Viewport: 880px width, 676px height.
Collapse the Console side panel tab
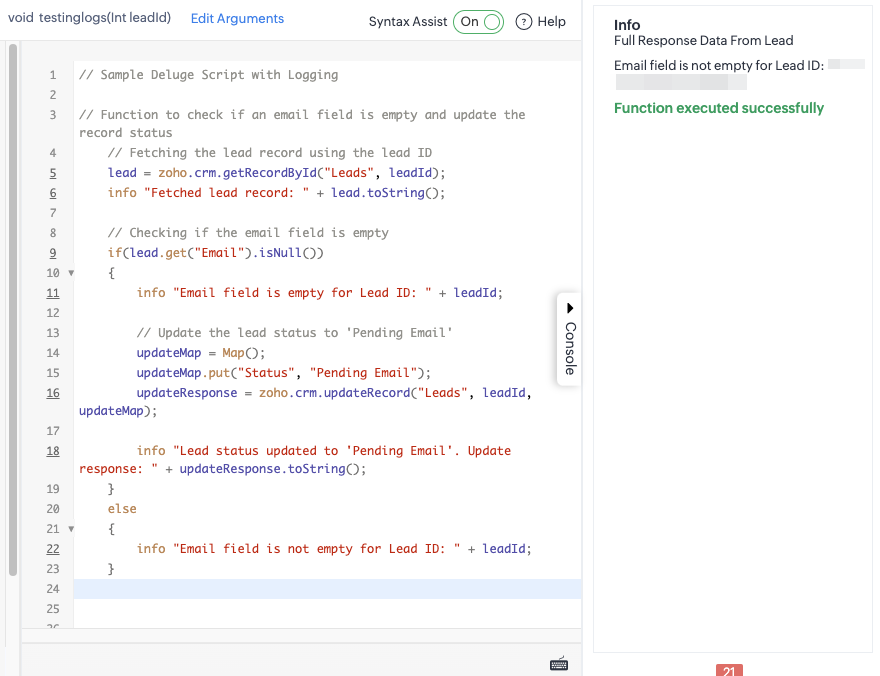[x=570, y=339]
